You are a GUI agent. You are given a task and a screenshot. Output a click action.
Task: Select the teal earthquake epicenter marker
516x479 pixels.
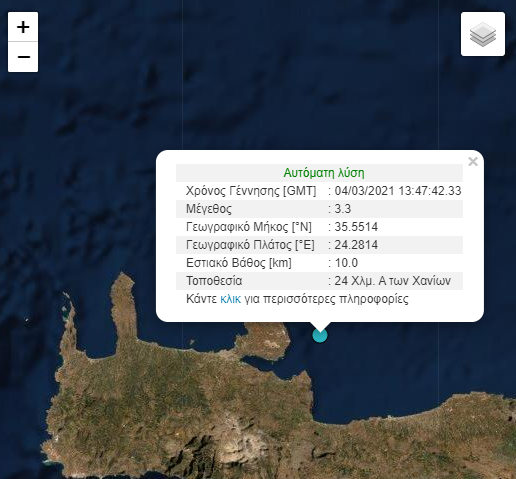click(320, 335)
